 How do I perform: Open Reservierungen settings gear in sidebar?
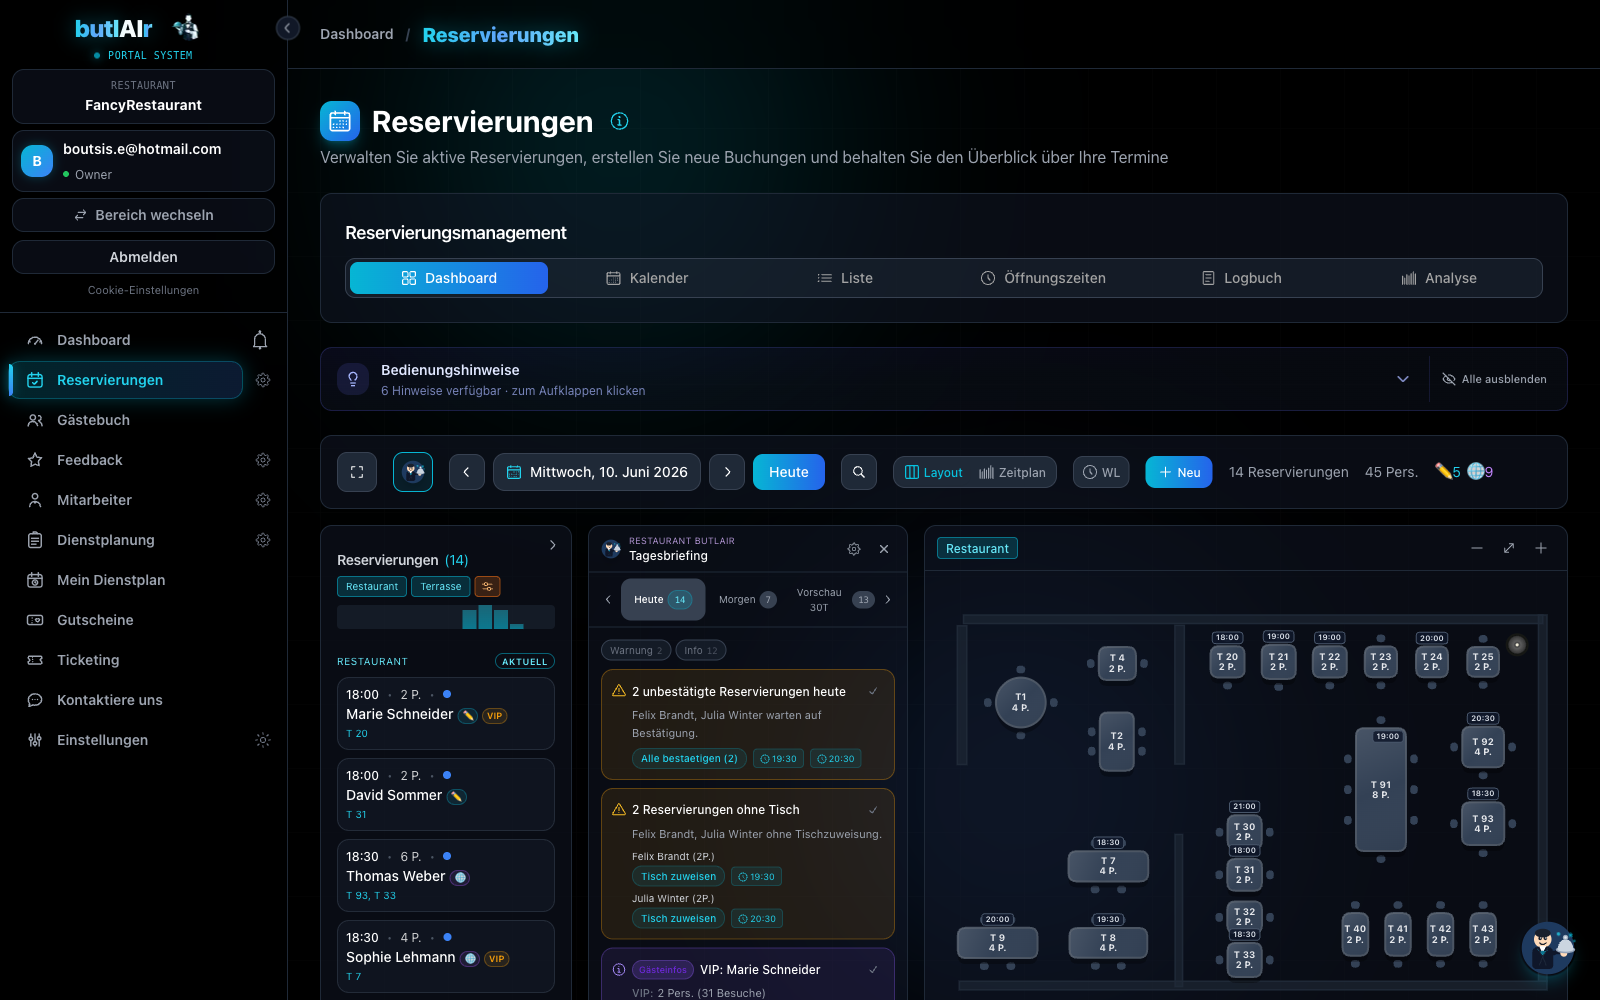[263, 380]
